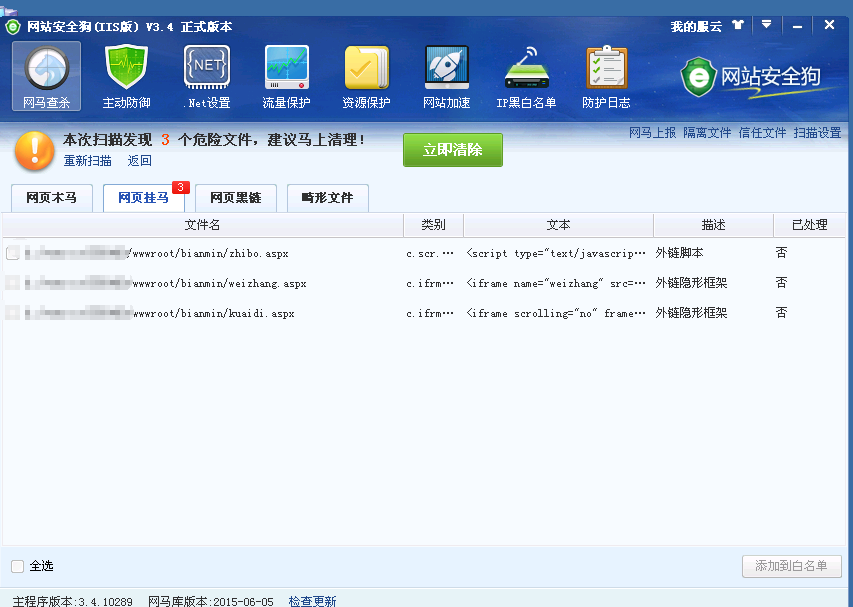Open the 主动防御 shield module

126,76
